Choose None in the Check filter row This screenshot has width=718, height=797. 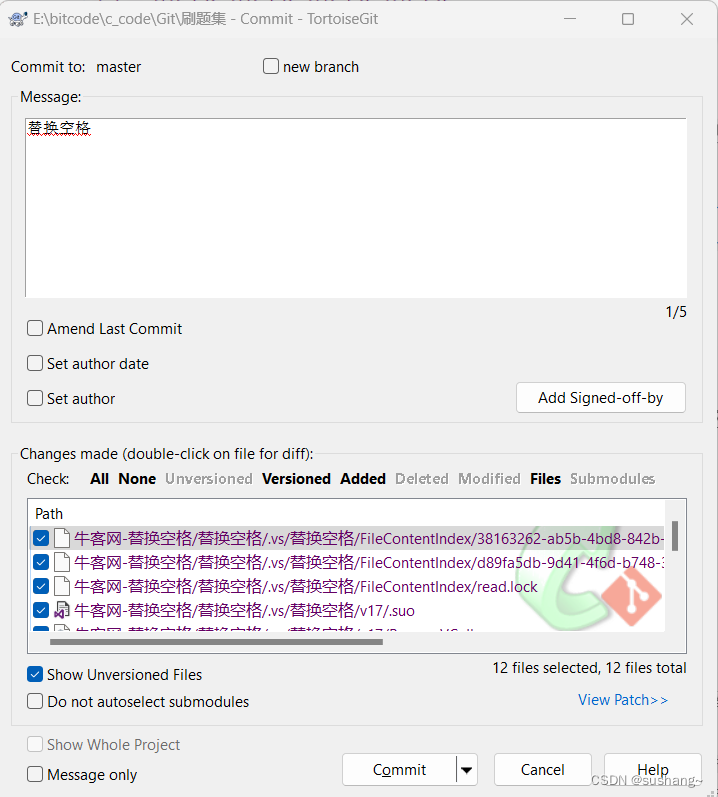(137, 479)
